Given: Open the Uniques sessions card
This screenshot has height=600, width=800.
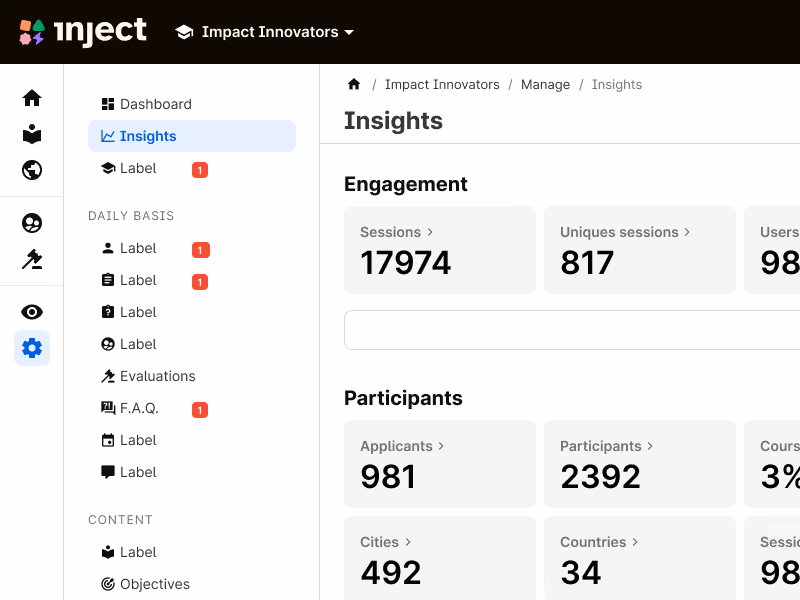Looking at the screenshot, I should coord(640,250).
